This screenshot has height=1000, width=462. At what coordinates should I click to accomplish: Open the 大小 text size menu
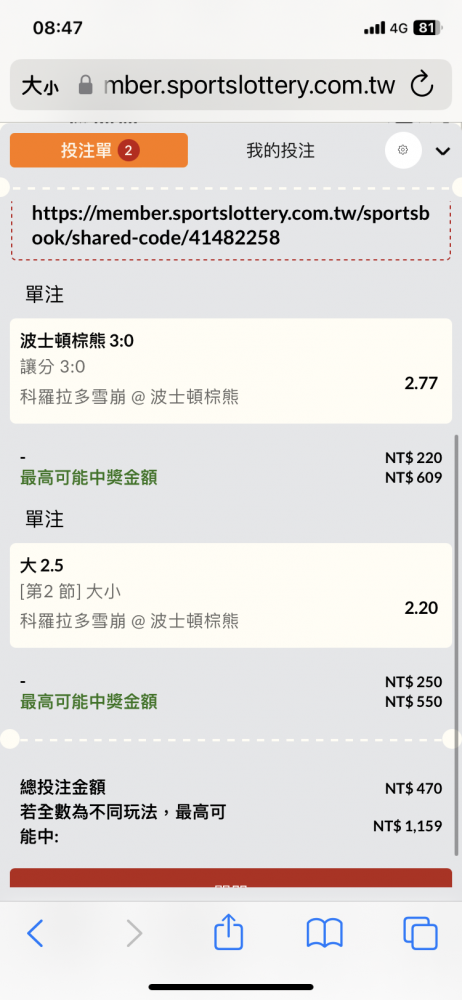click(40, 85)
